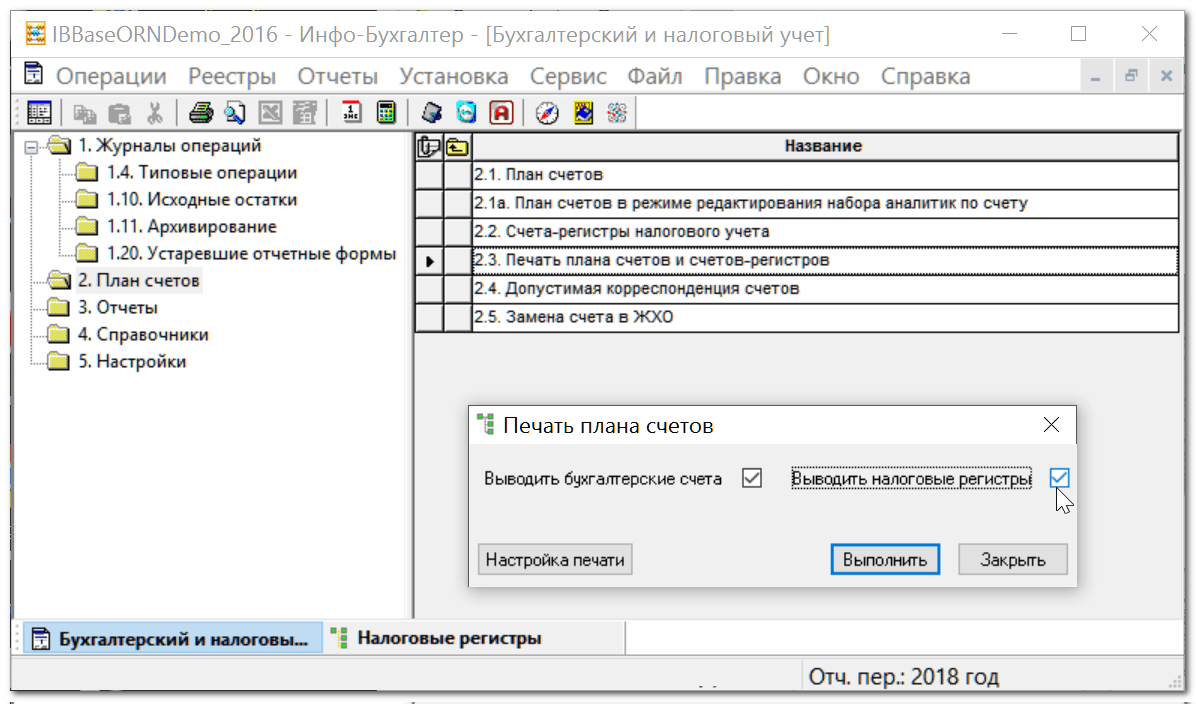The height and width of the screenshot is (704, 1196).
Task: Switch to Бухгалтерский и налоговый tab
Action: pyautogui.click(x=172, y=638)
